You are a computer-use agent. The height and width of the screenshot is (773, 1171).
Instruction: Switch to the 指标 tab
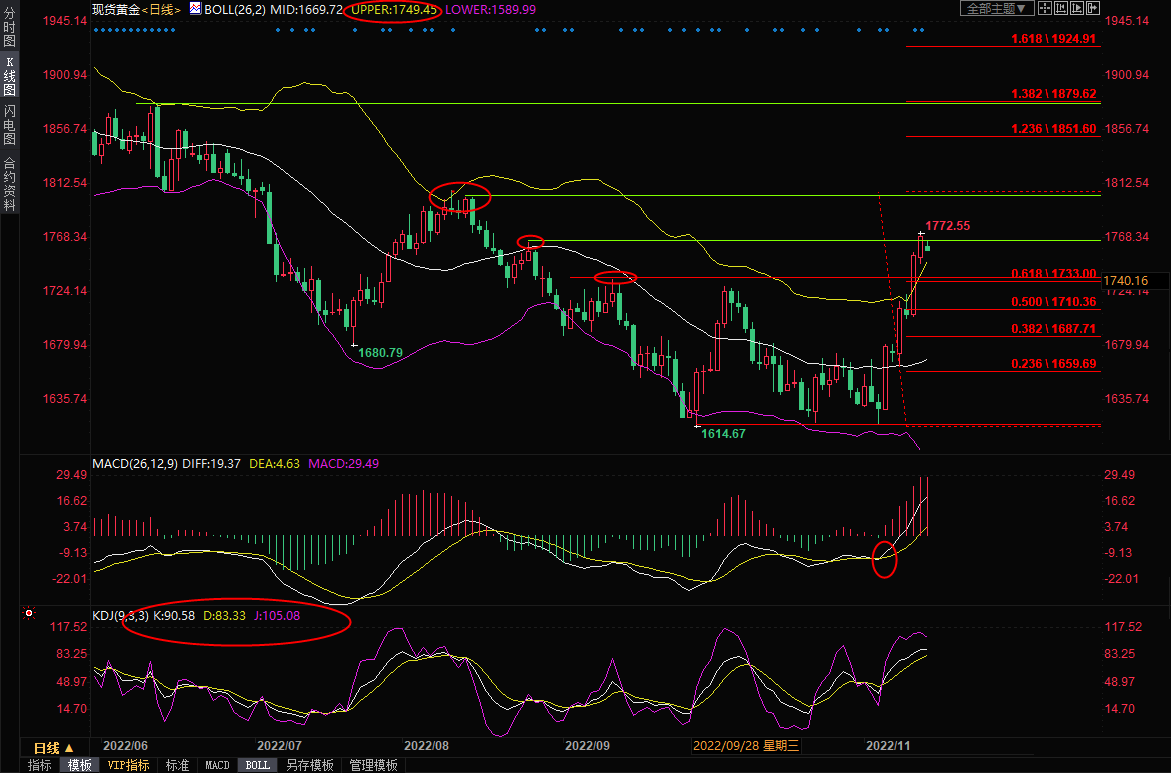click(x=40, y=765)
